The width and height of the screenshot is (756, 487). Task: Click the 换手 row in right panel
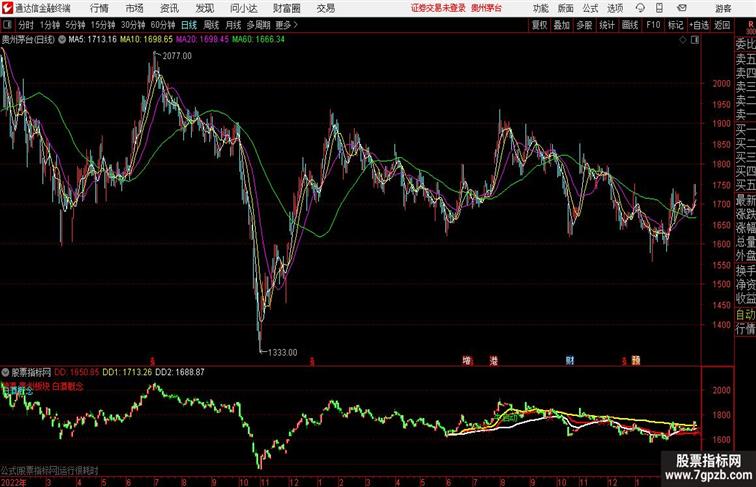tap(745, 271)
